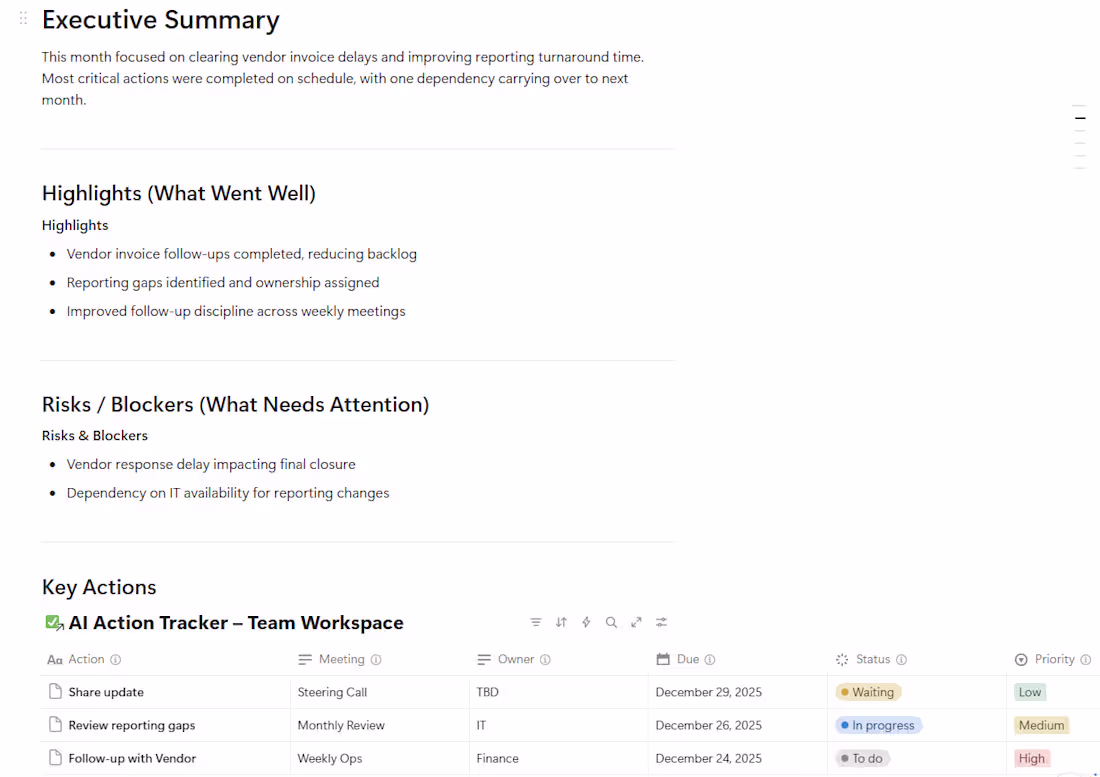Open the Priority property menu

click(1051, 659)
